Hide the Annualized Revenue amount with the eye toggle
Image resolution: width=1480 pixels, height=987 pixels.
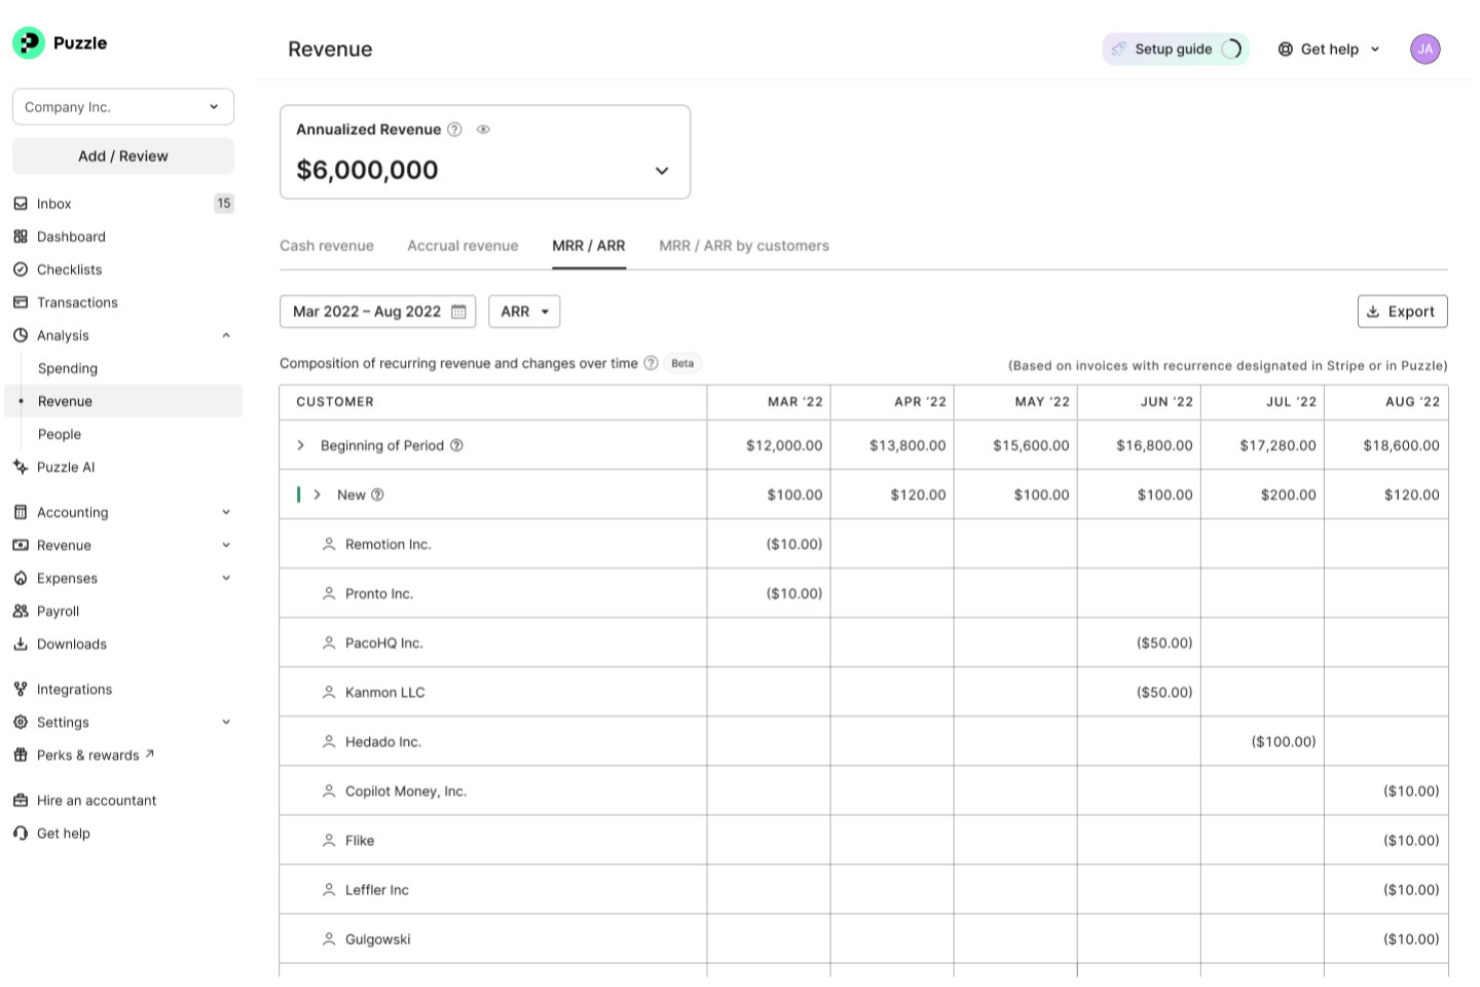[x=484, y=129]
